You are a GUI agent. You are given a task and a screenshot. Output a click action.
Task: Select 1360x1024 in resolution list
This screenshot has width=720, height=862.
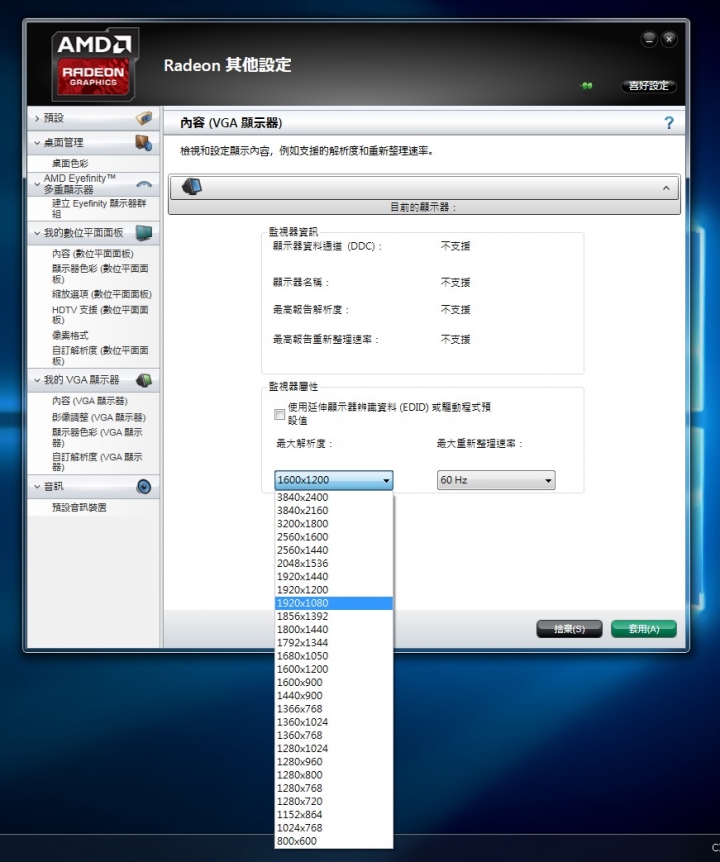pyautogui.click(x=334, y=722)
